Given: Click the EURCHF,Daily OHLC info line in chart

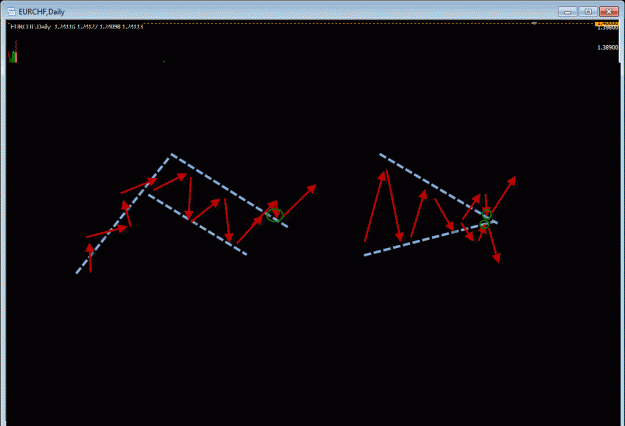Looking at the screenshot, I should (76, 27).
